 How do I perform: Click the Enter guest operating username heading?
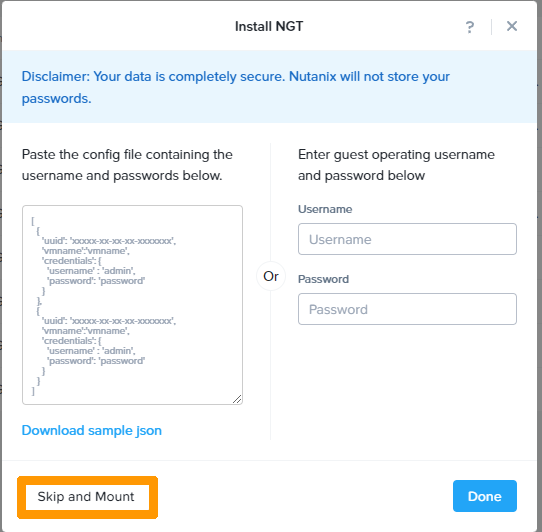pyautogui.click(x=396, y=165)
